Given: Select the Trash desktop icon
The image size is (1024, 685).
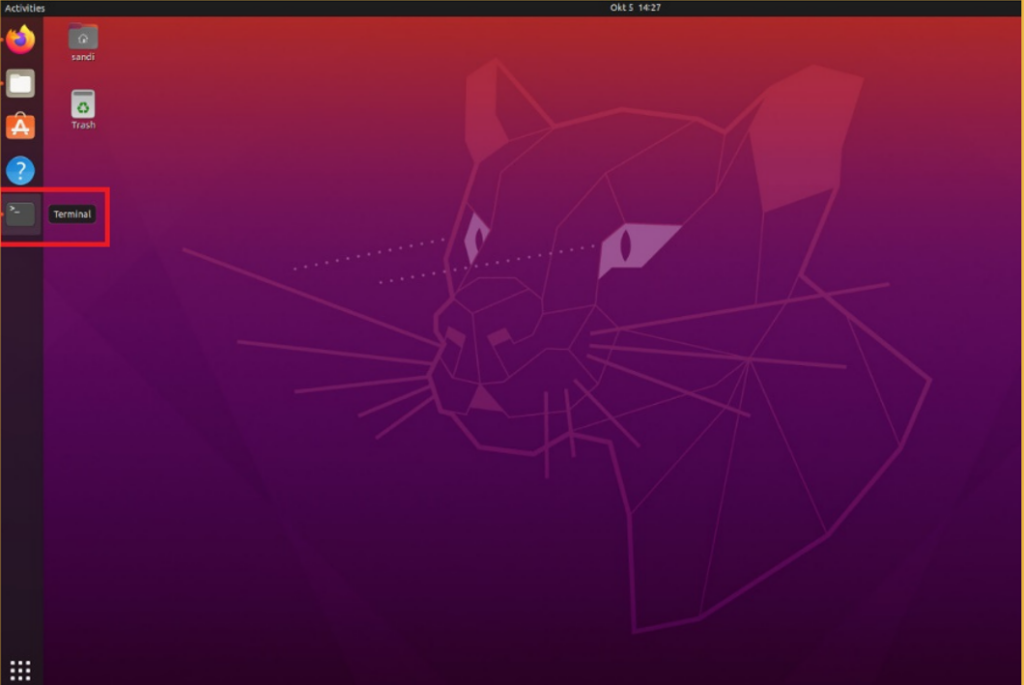Looking at the screenshot, I should [x=83, y=104].
